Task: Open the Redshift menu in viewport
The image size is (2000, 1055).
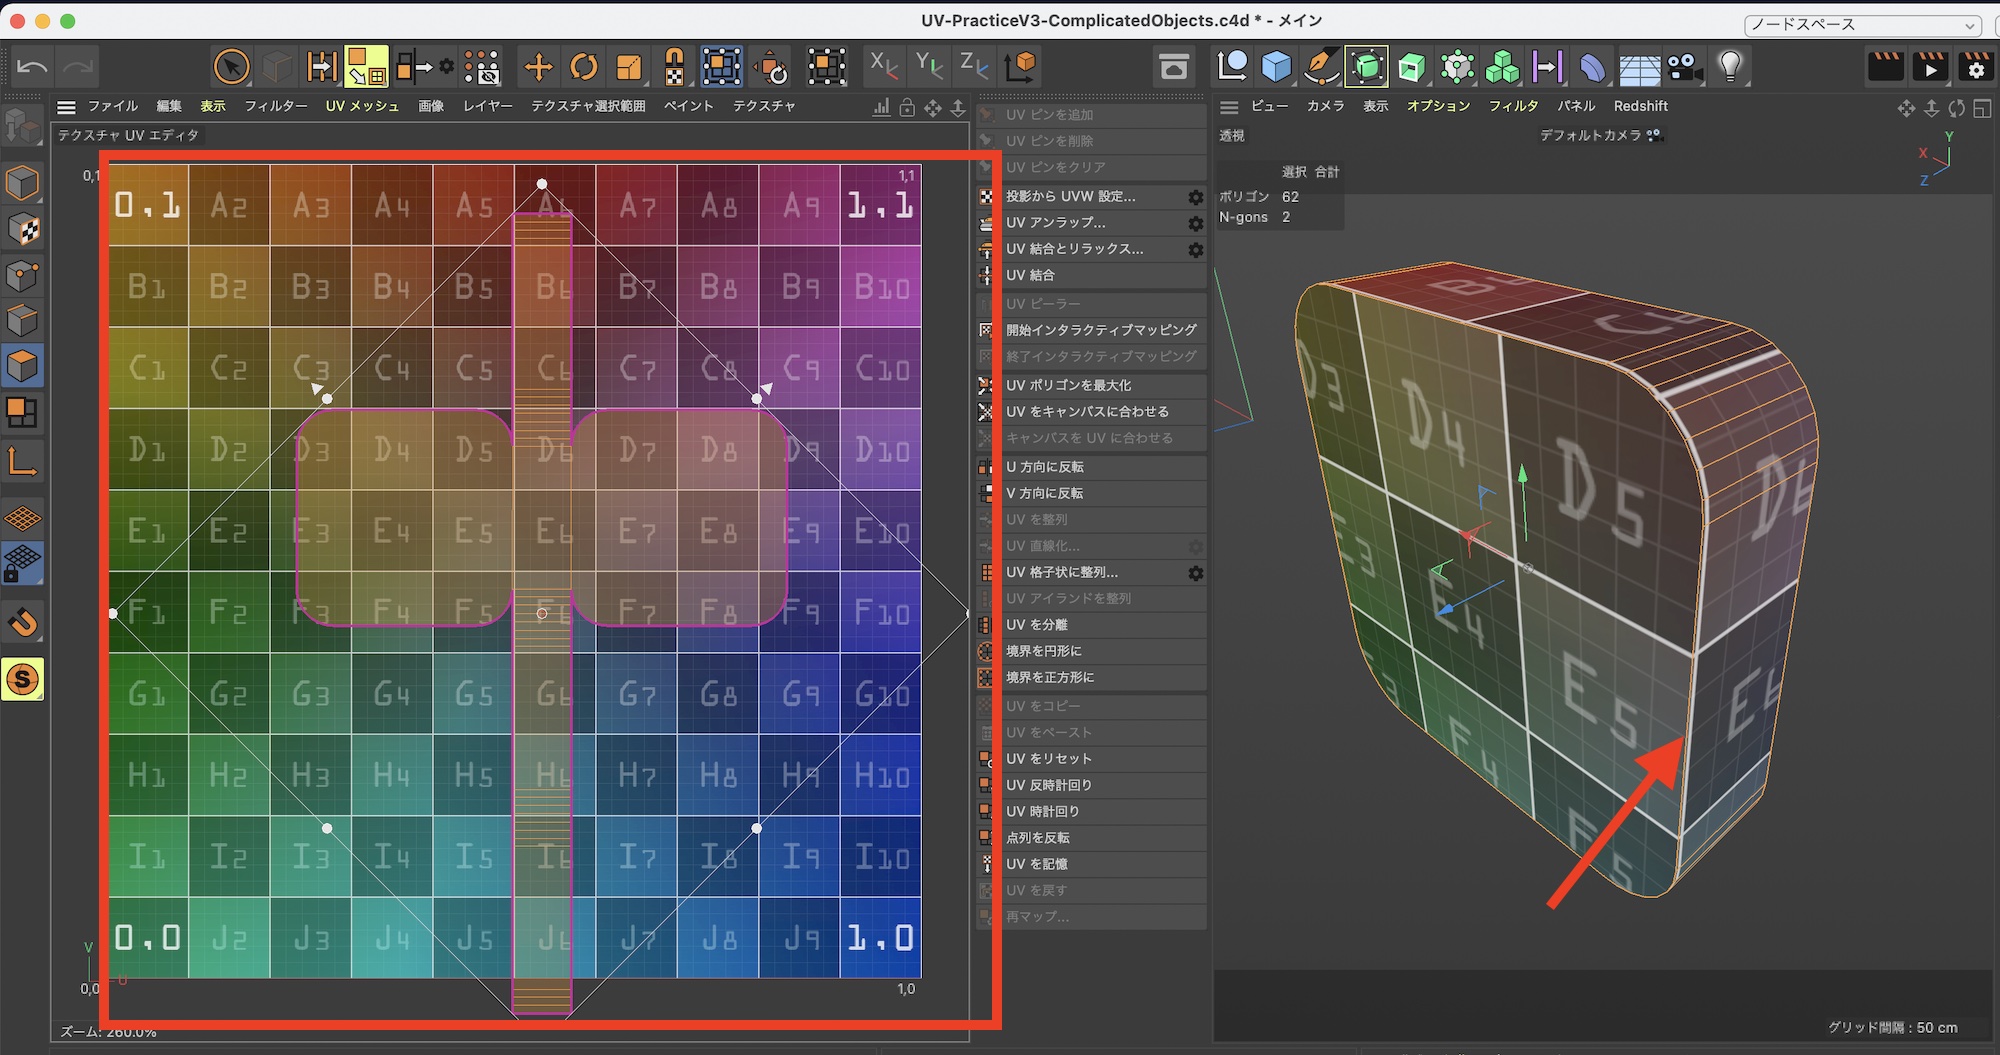Action: tap(1640, 106)
